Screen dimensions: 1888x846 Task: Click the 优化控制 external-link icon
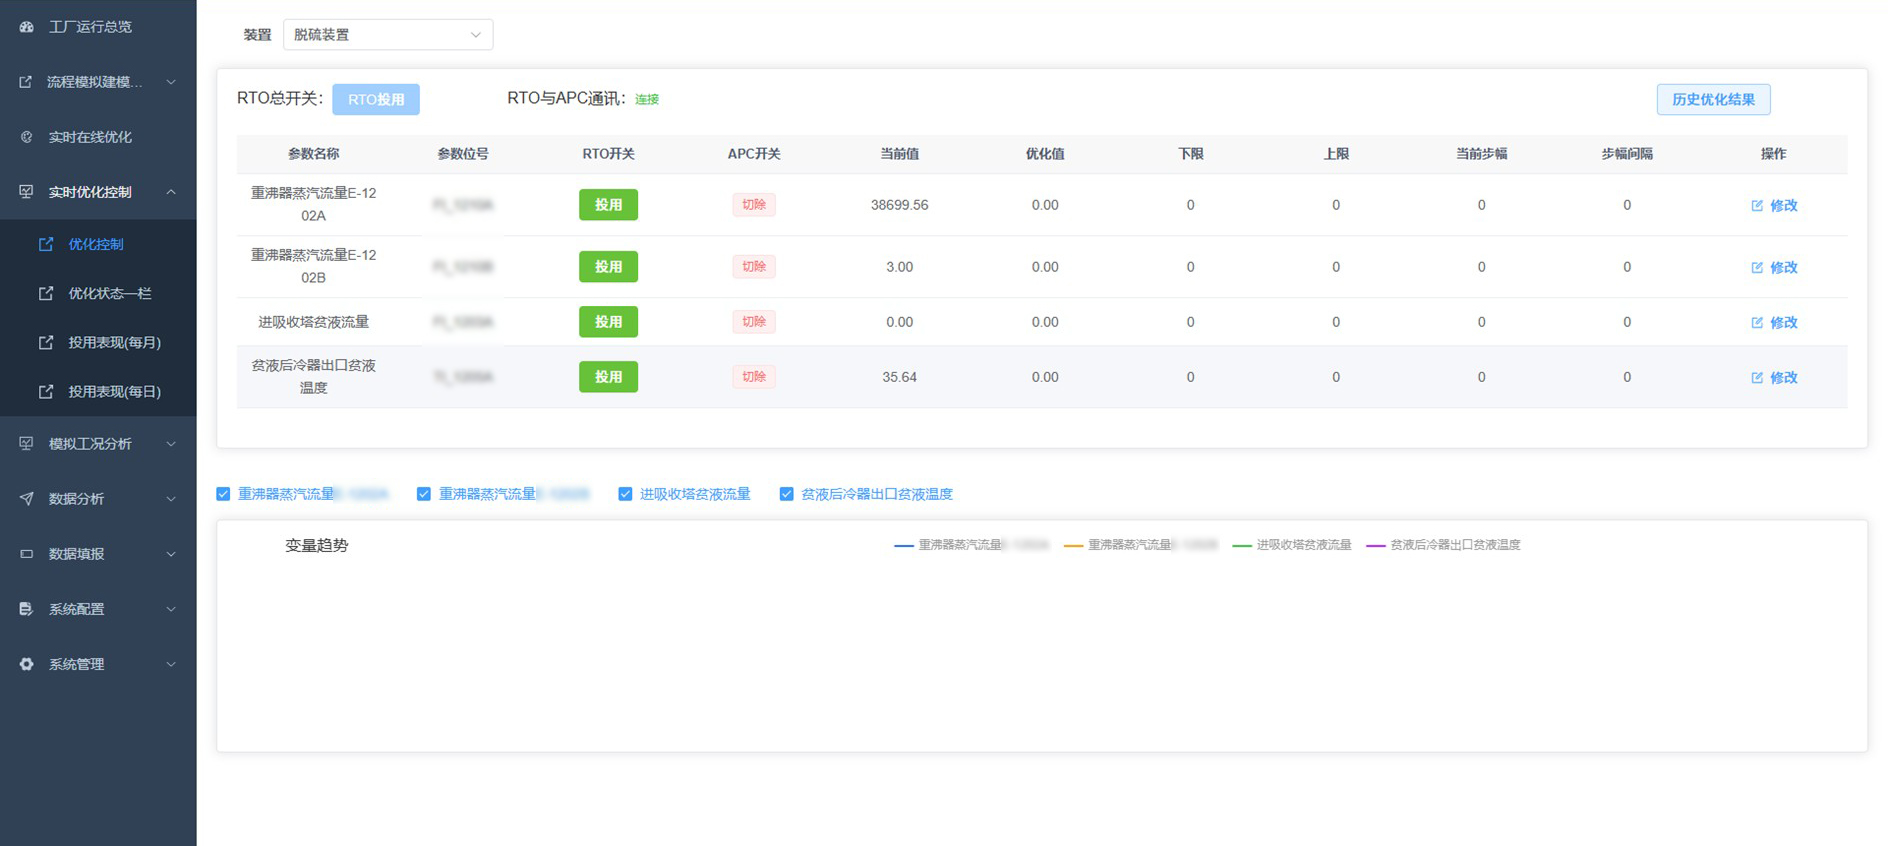(x=46, y=244)
